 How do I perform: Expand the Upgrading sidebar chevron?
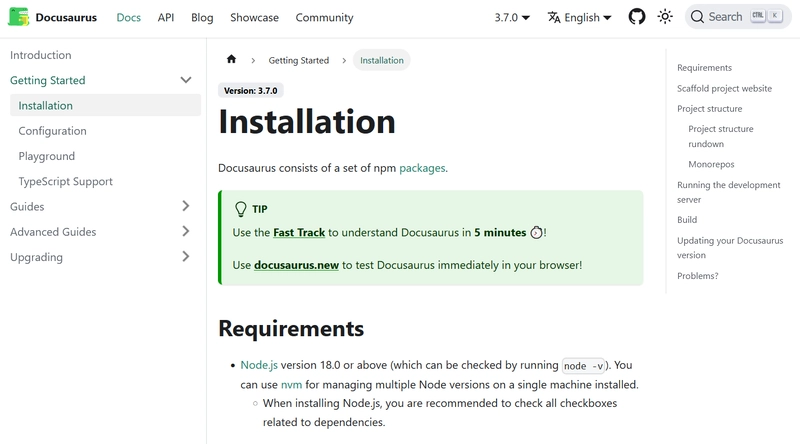click(185, 257)
